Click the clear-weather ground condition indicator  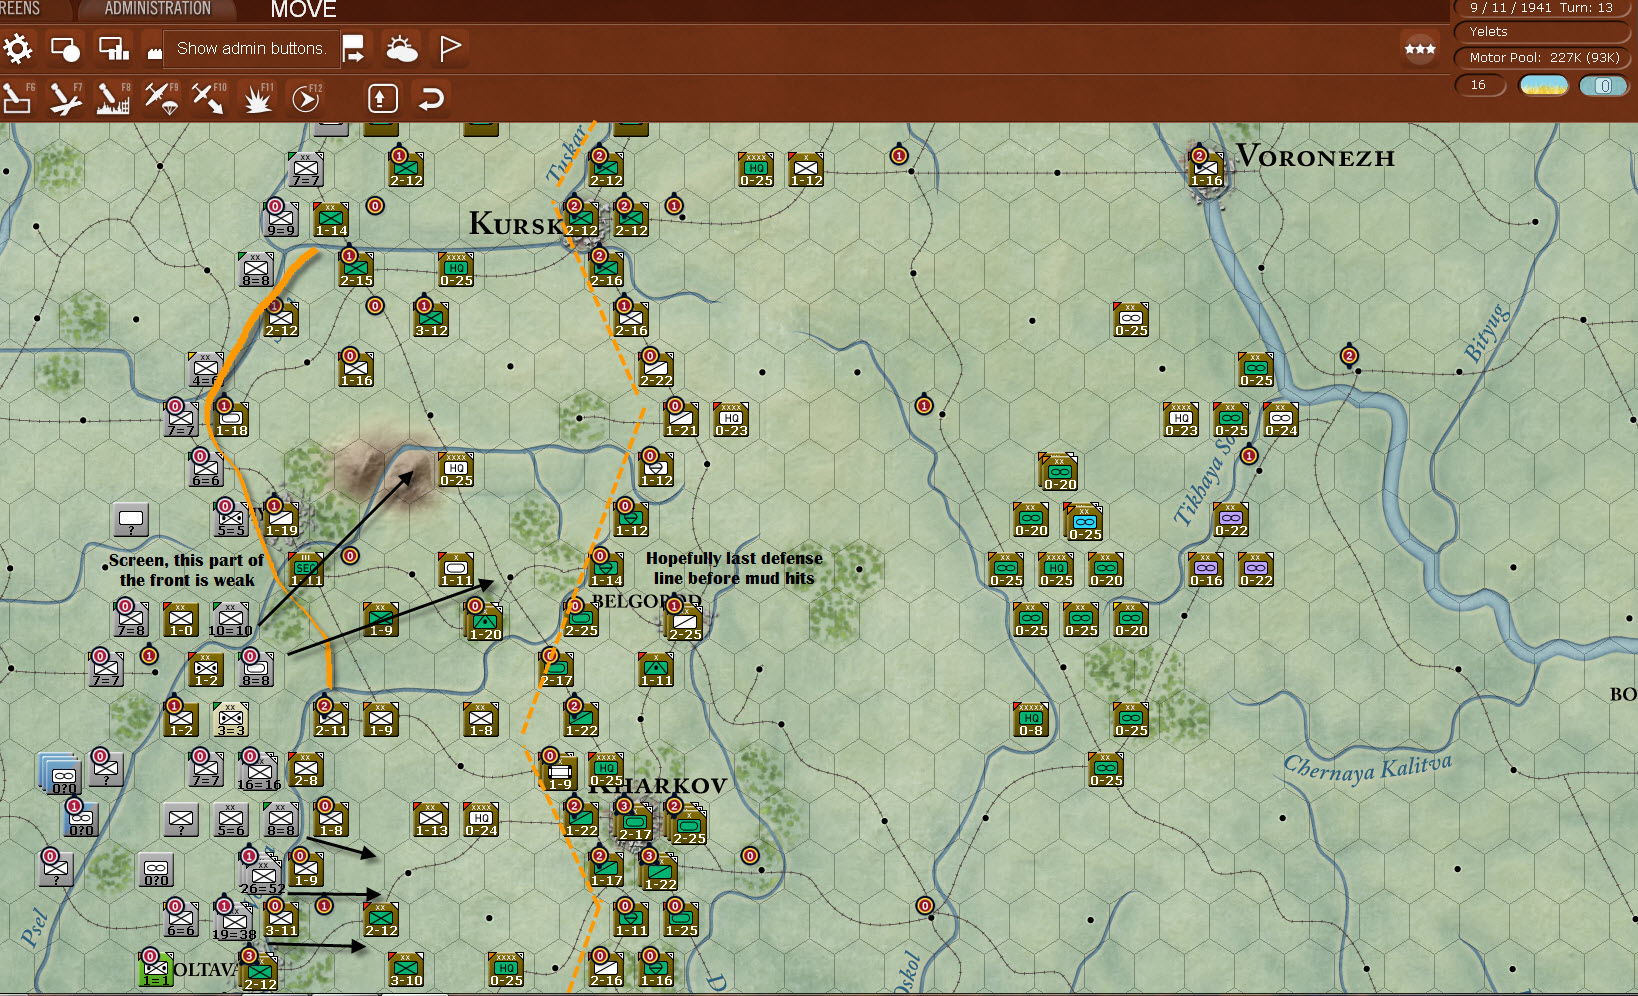(1544, 86)
